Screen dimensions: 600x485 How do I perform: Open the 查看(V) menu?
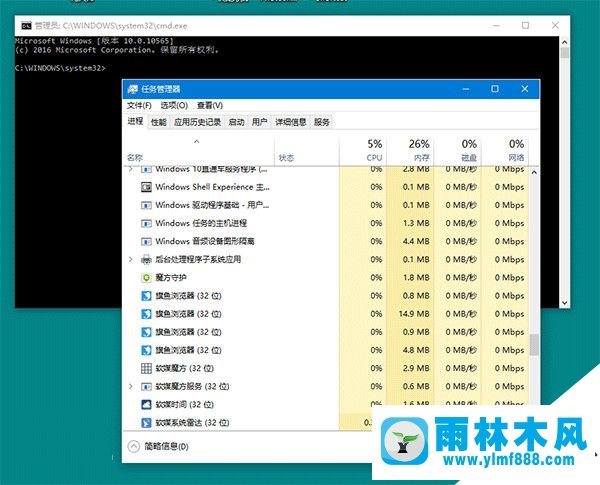point(210,105)
